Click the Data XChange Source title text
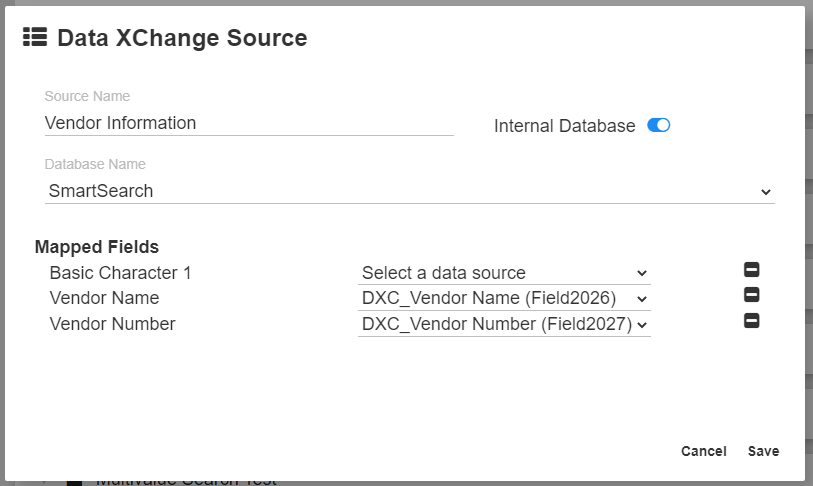This screenshot has height=486, width=813. [x=182, y=38]
